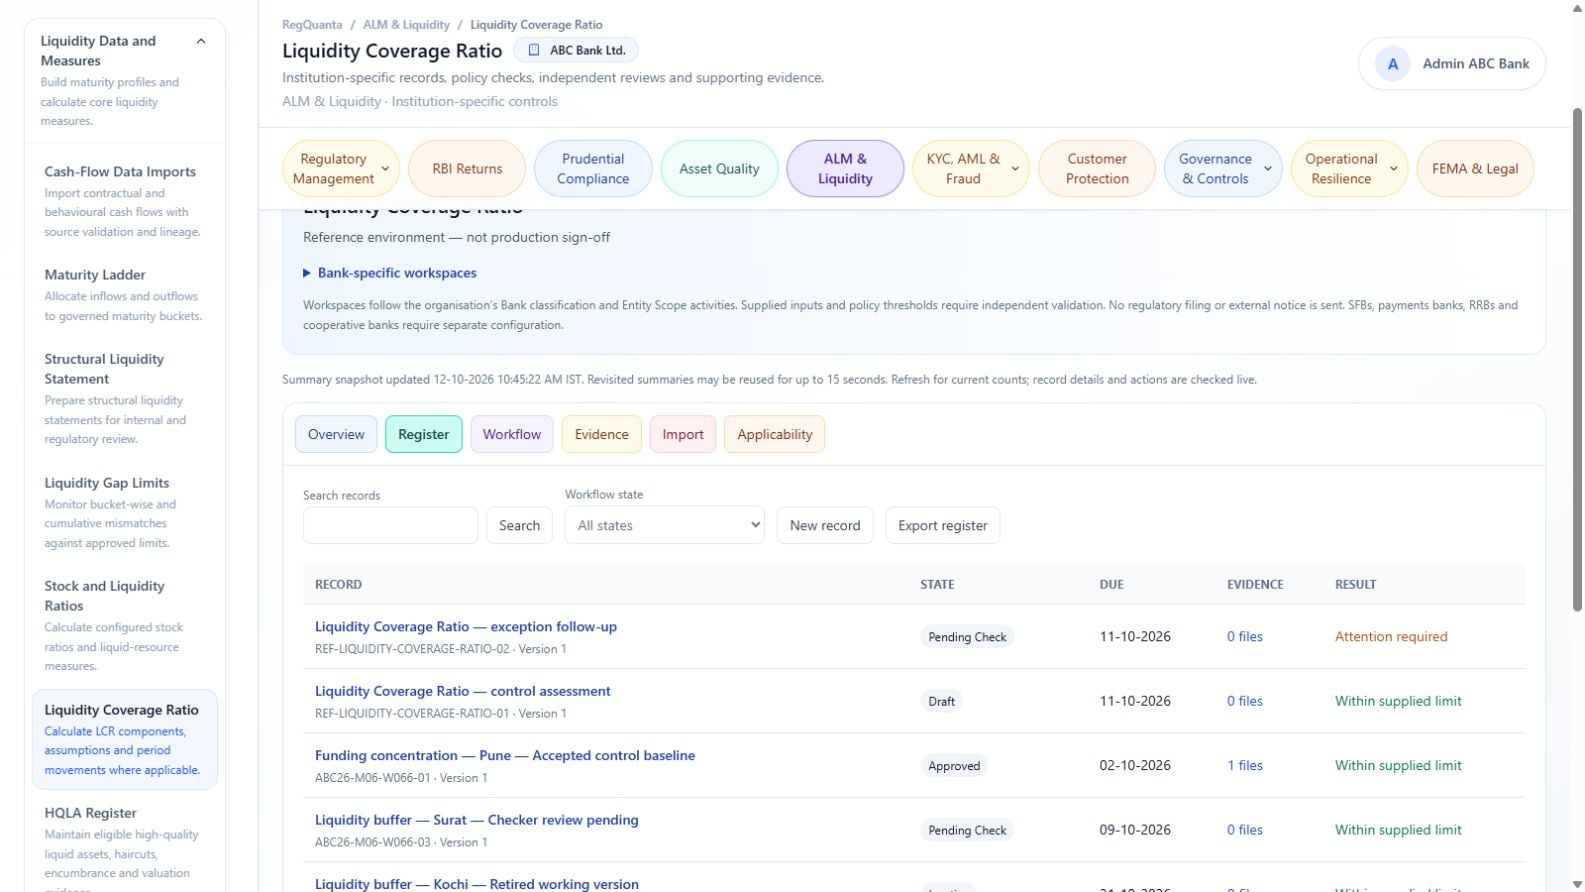Click the Search button
The width and height of the screenshot is (1585, 892).
tap(519, 525)
